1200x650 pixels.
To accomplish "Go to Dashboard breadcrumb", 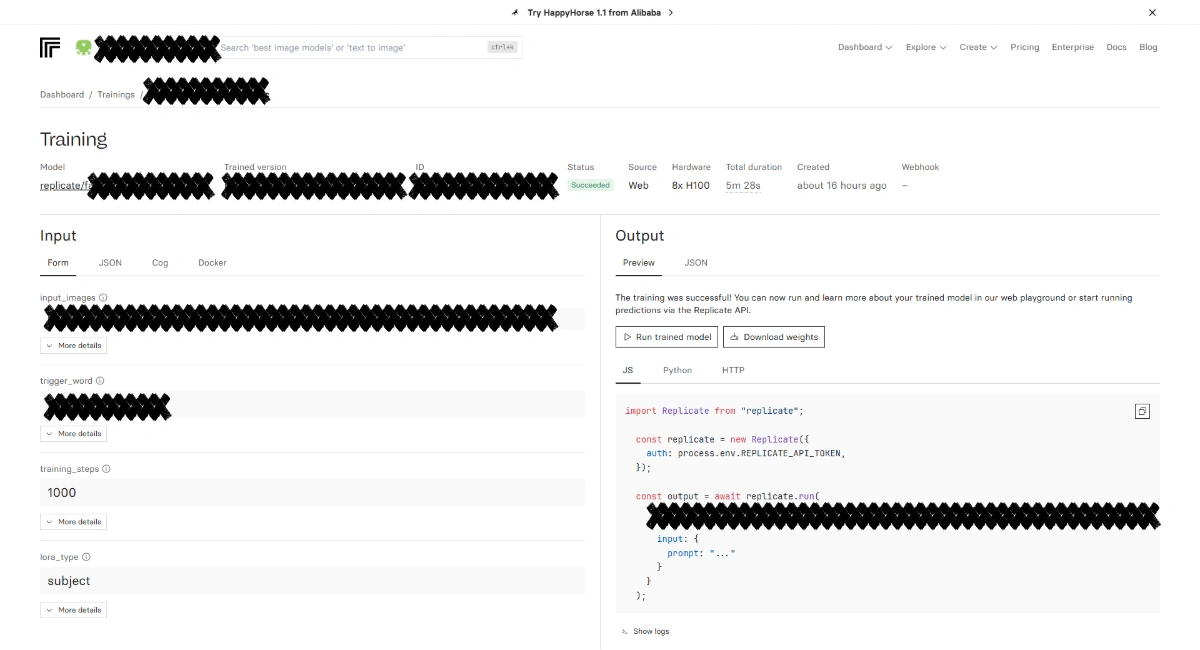I will point(62,94).
